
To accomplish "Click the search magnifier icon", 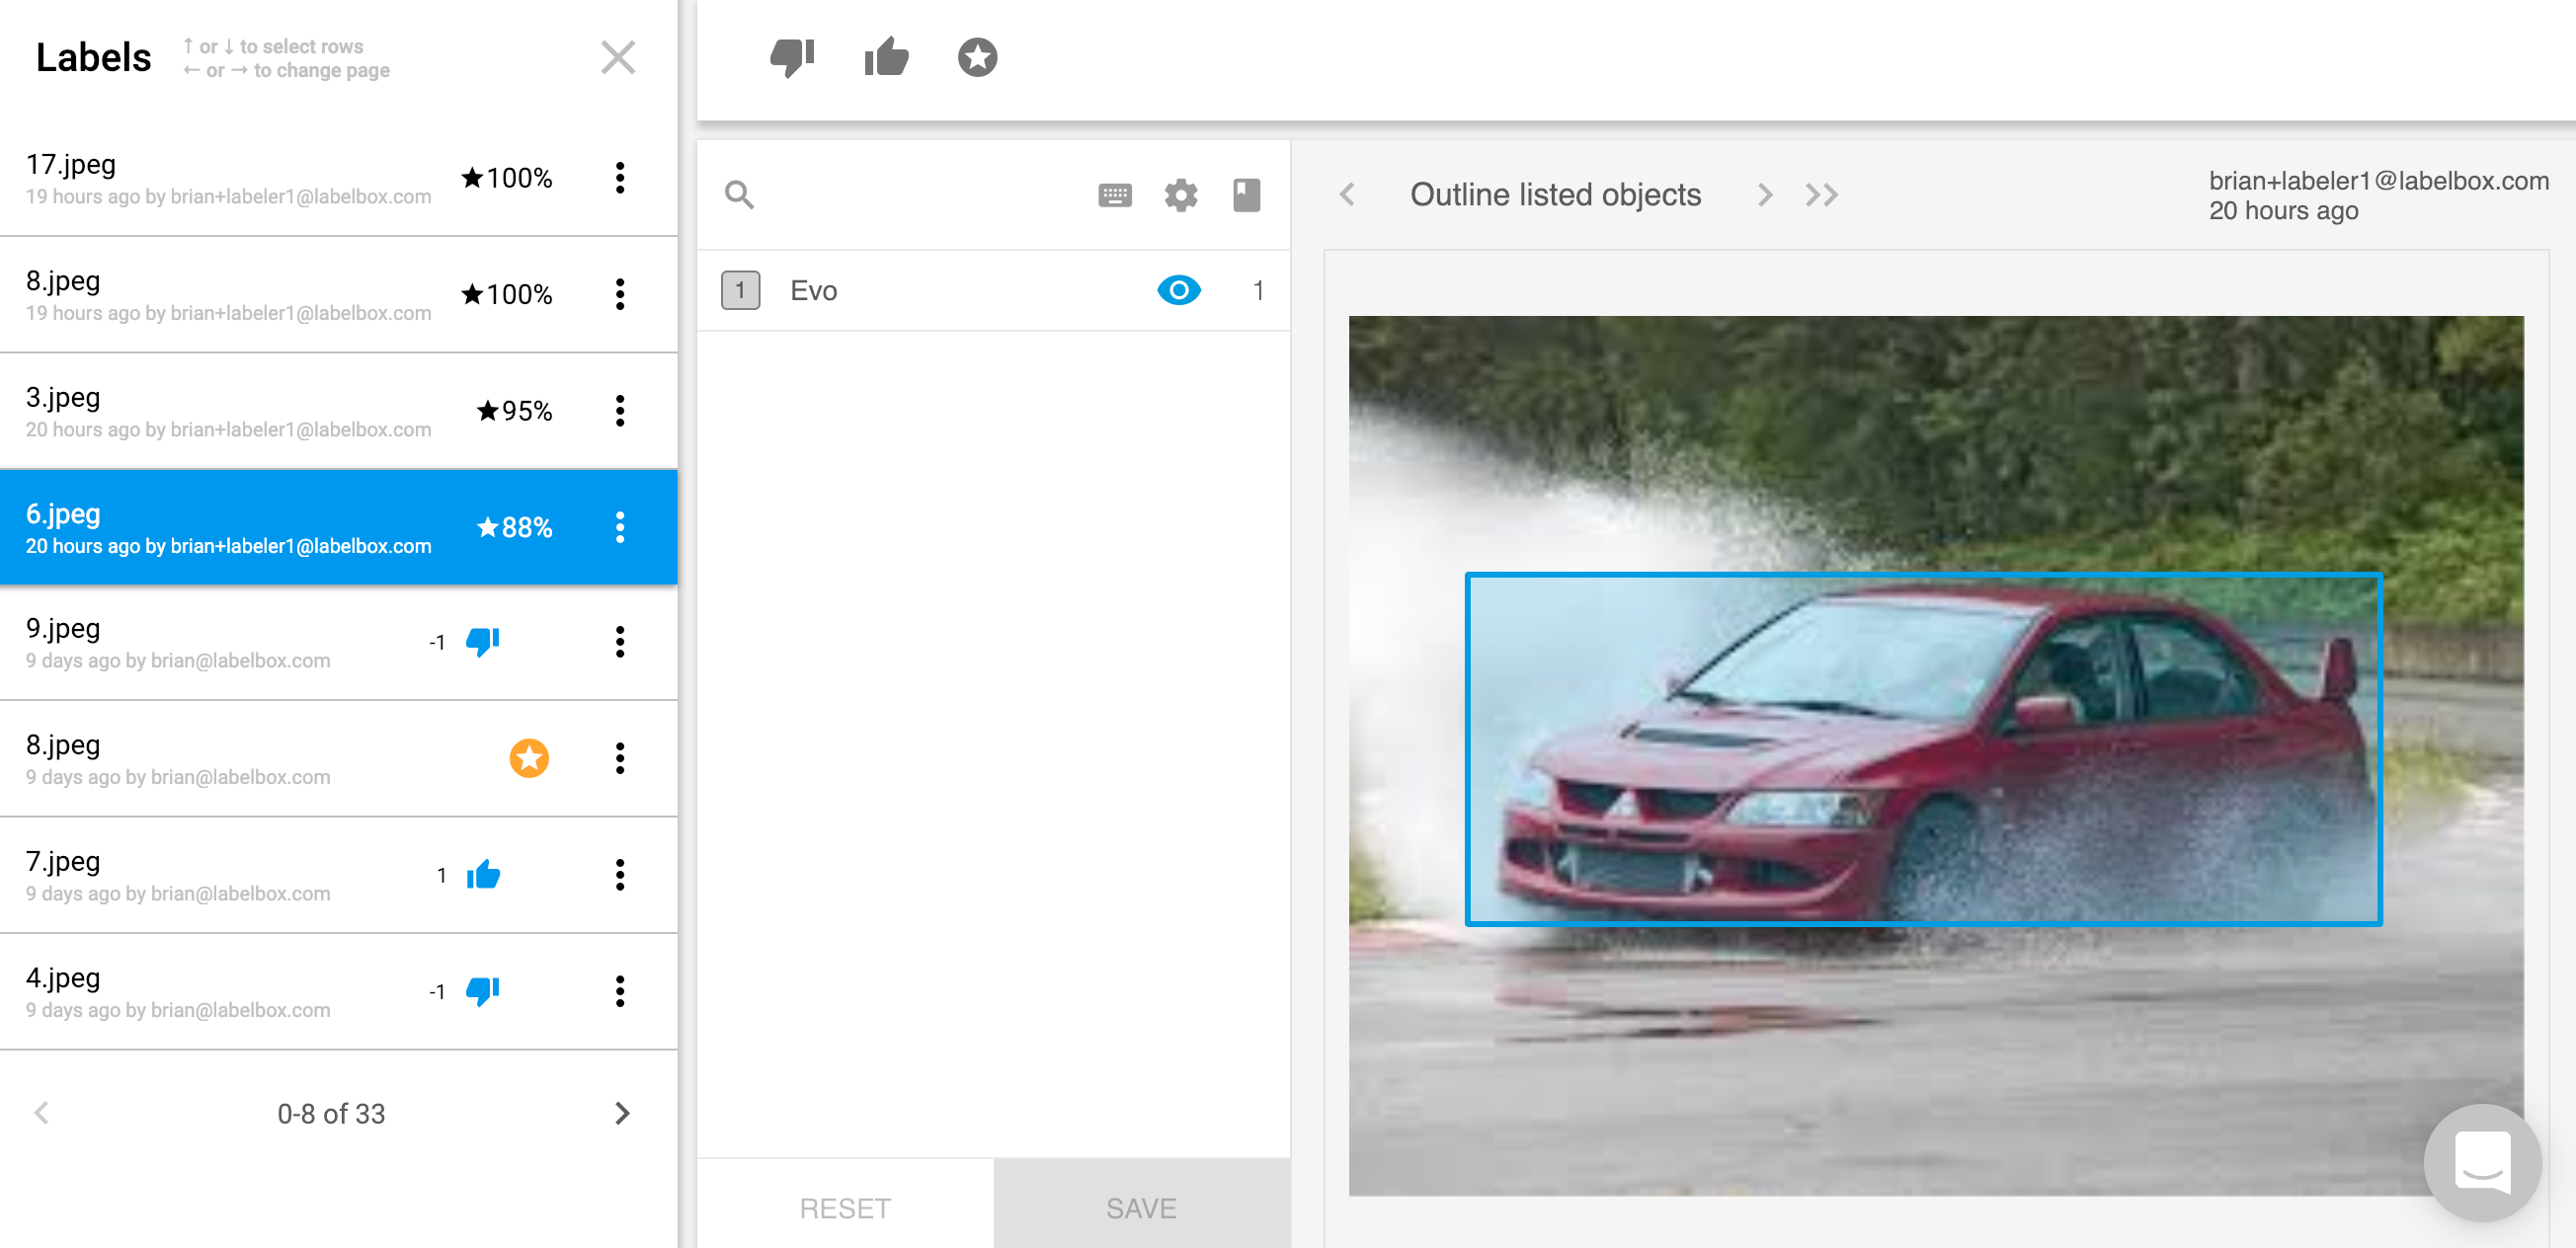I will coord(739,194).
